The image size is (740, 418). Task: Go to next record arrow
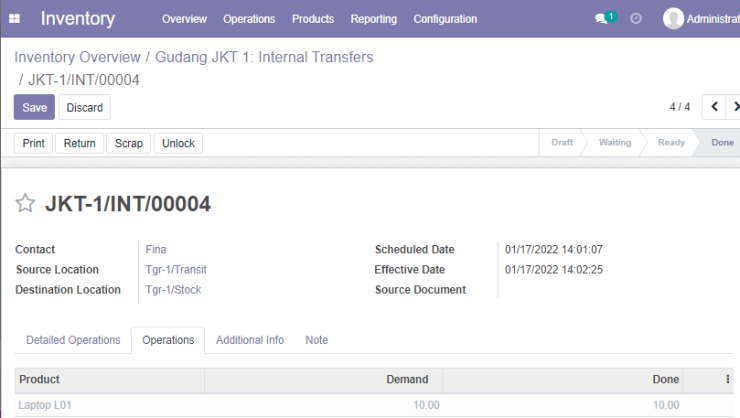coord(734,107)
